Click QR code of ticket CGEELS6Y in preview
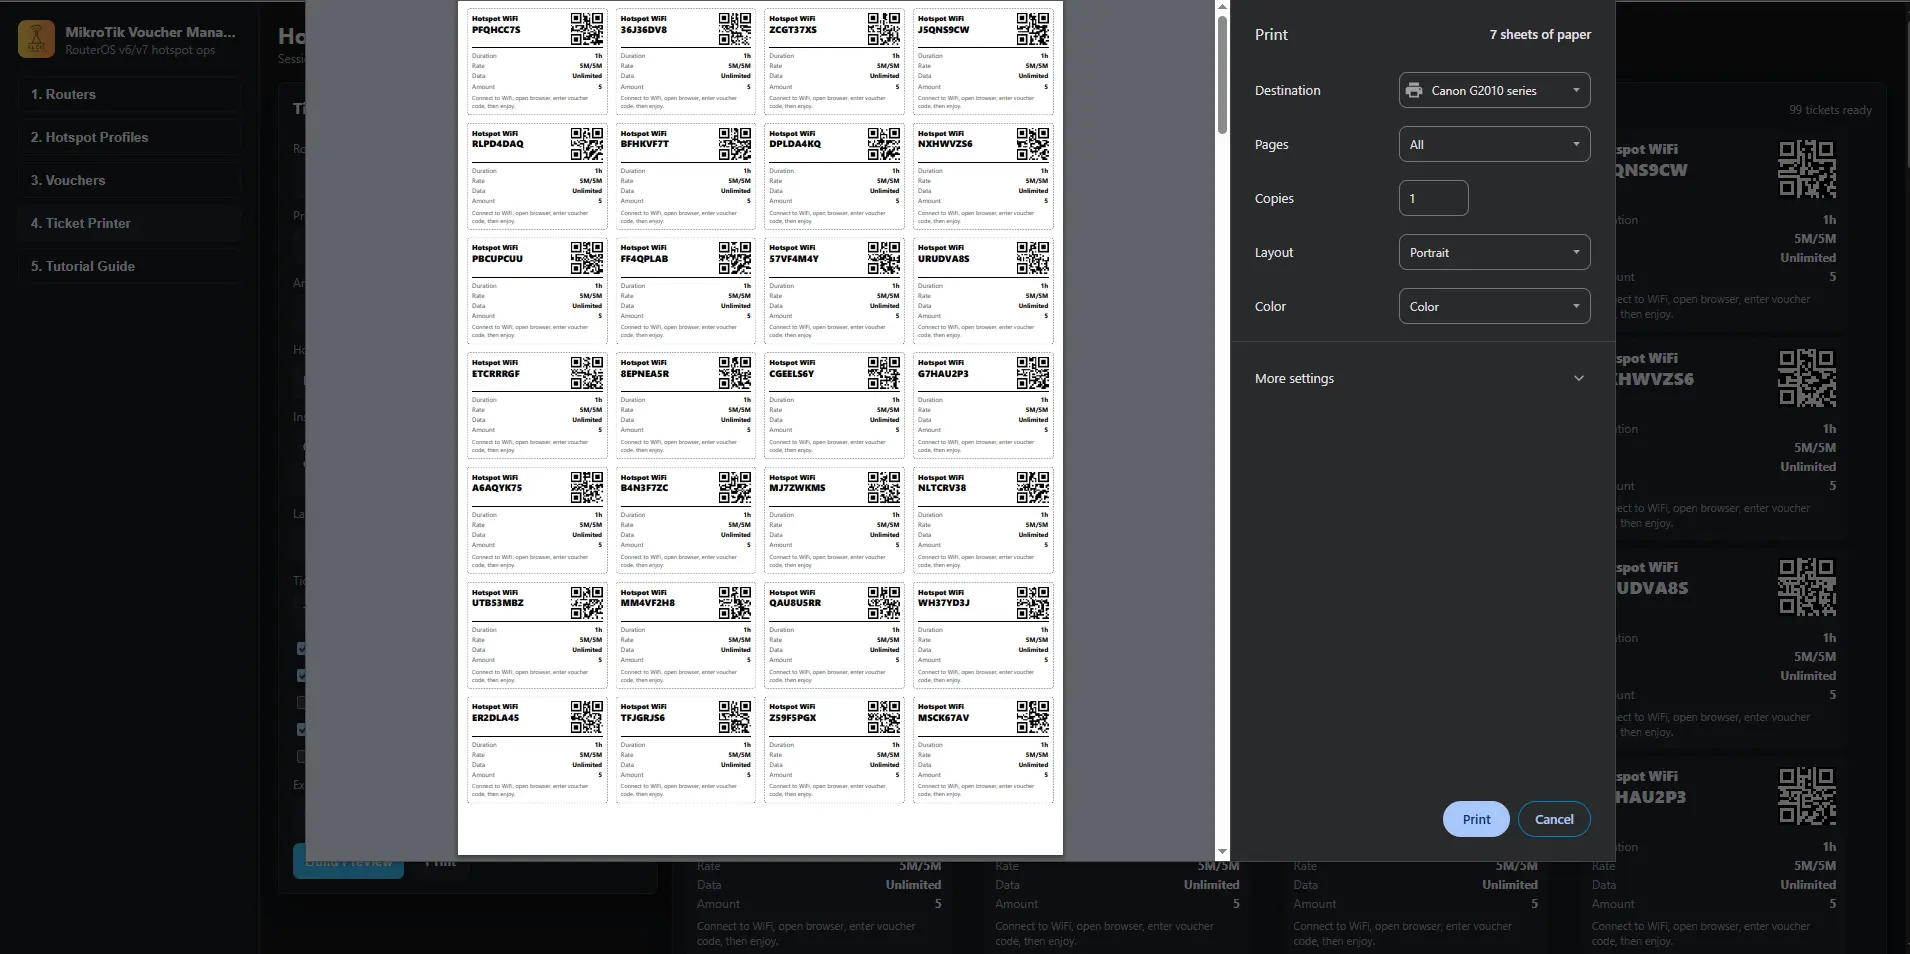Image resolution: width=1910 pixels, height=954 pixels. tap(884, 373)
